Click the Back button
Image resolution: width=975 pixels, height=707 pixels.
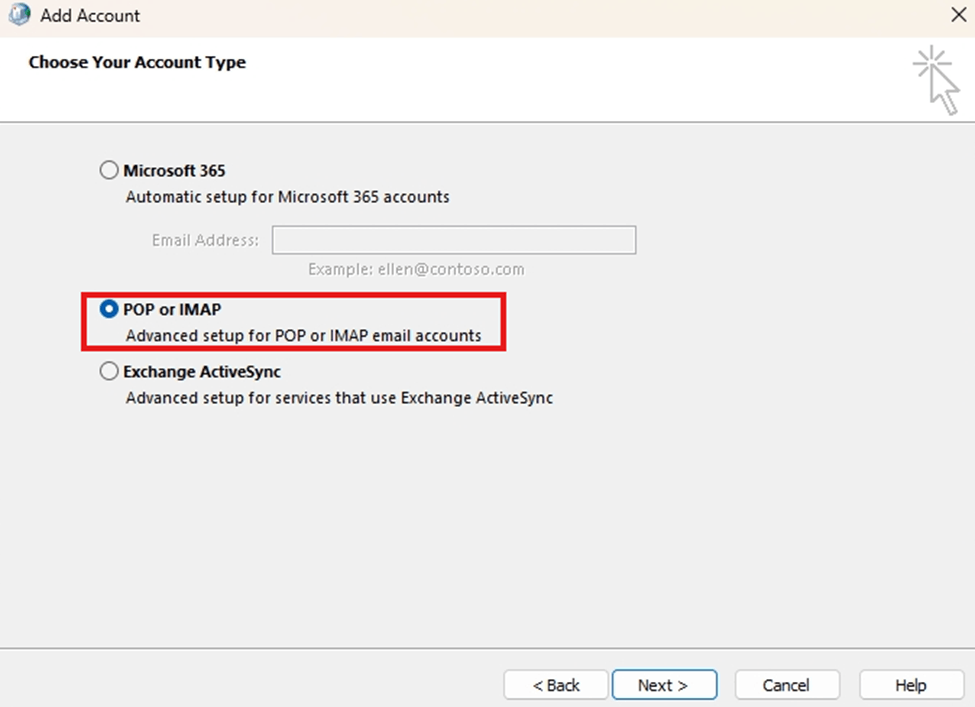(555, 685)
